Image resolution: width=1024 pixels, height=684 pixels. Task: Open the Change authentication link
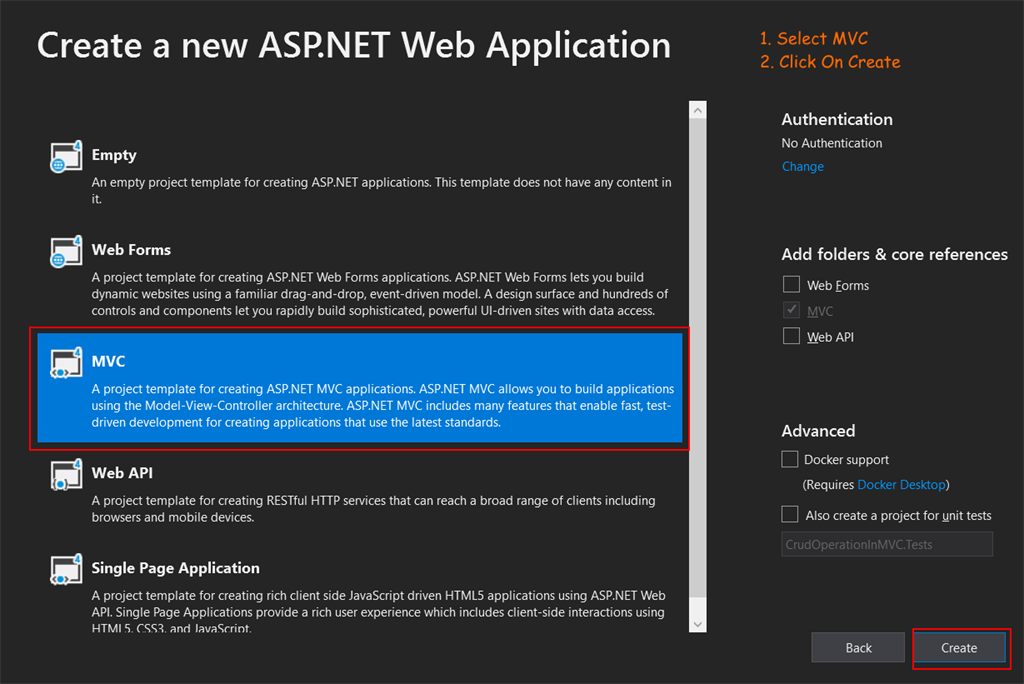803,167
